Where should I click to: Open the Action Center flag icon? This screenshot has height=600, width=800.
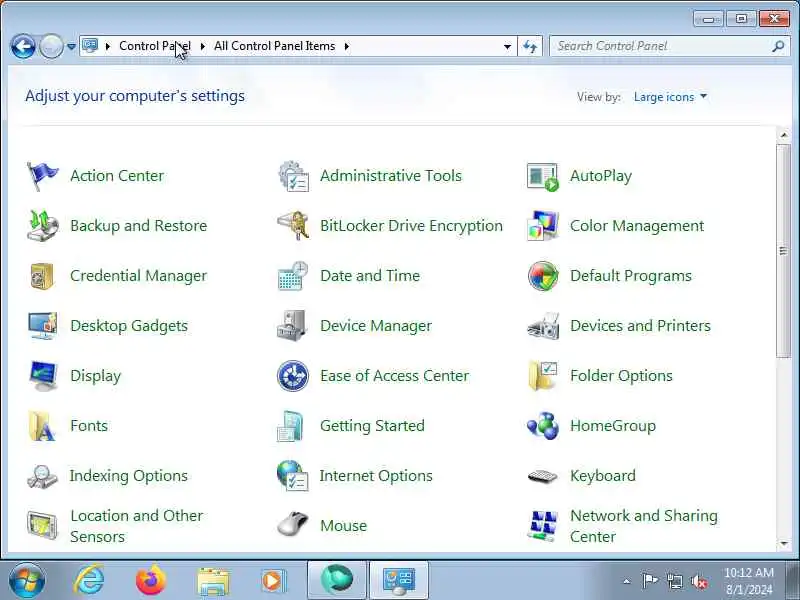click(x=42, y=177)
